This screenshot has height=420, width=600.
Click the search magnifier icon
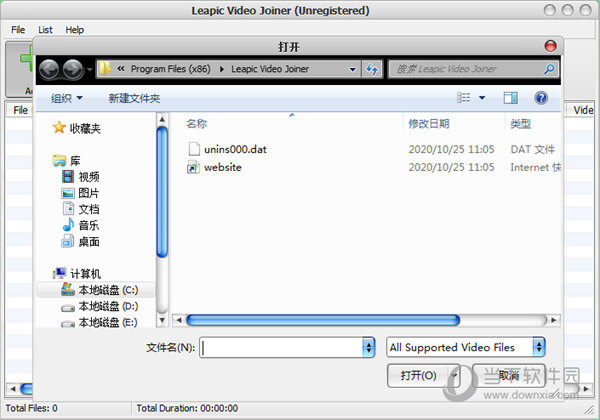click(x=549, y=69)
